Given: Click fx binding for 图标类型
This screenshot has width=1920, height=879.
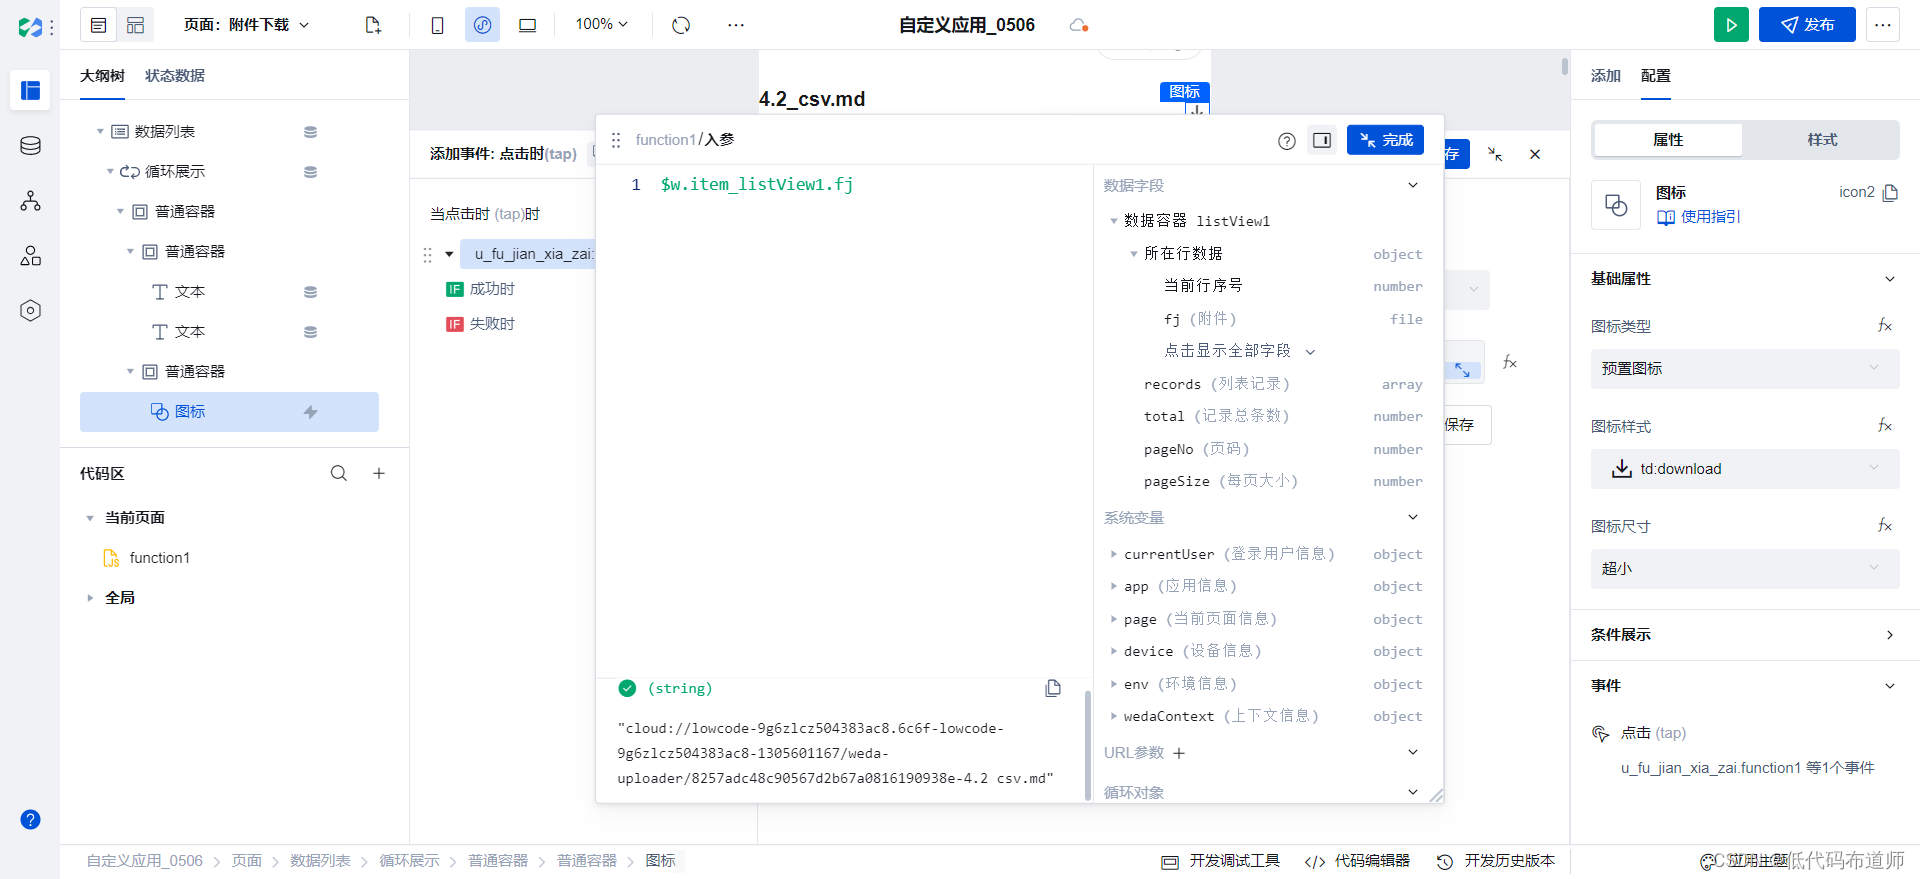Looking at the screenshot, I should pyautogui.click(x=1885, y=325).
